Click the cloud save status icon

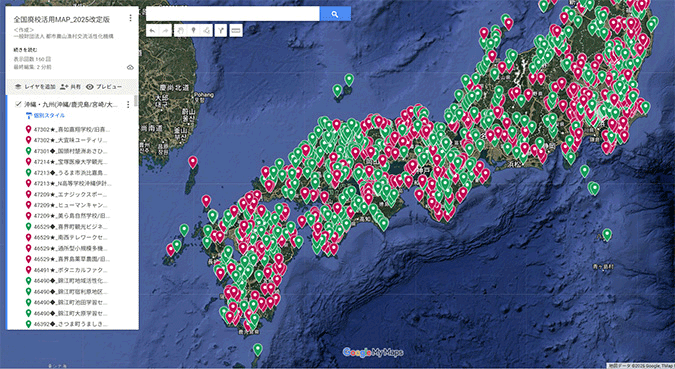coord(130,68)
